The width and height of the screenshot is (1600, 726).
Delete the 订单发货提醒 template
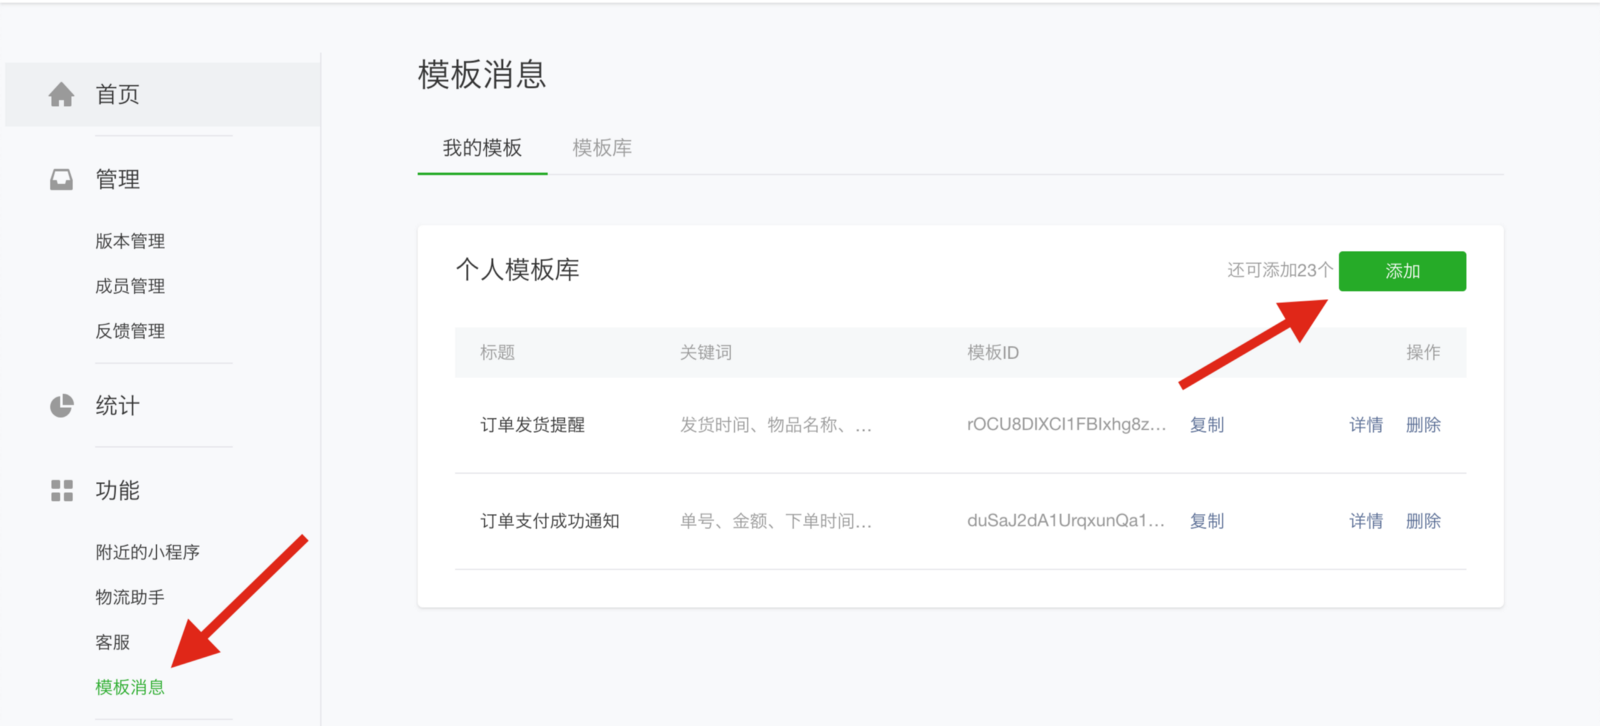click(x=1422, y=425)
